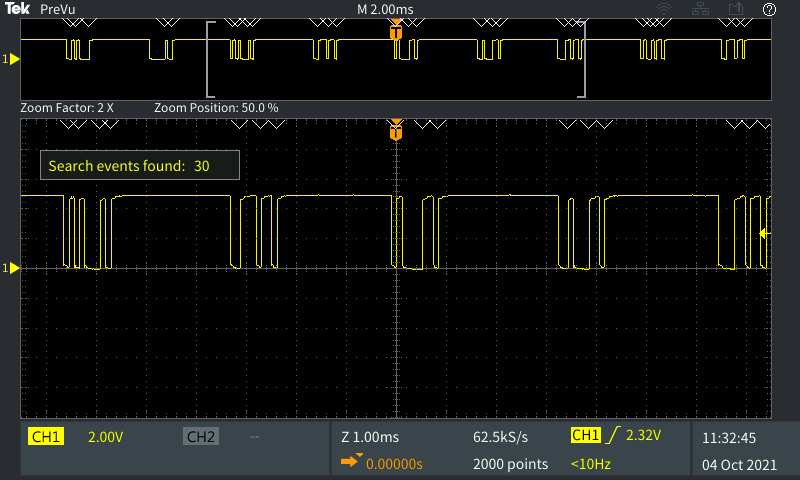Click the orange horizontal delay arrow icon
The image size is (800, 480).
[350, 462]
